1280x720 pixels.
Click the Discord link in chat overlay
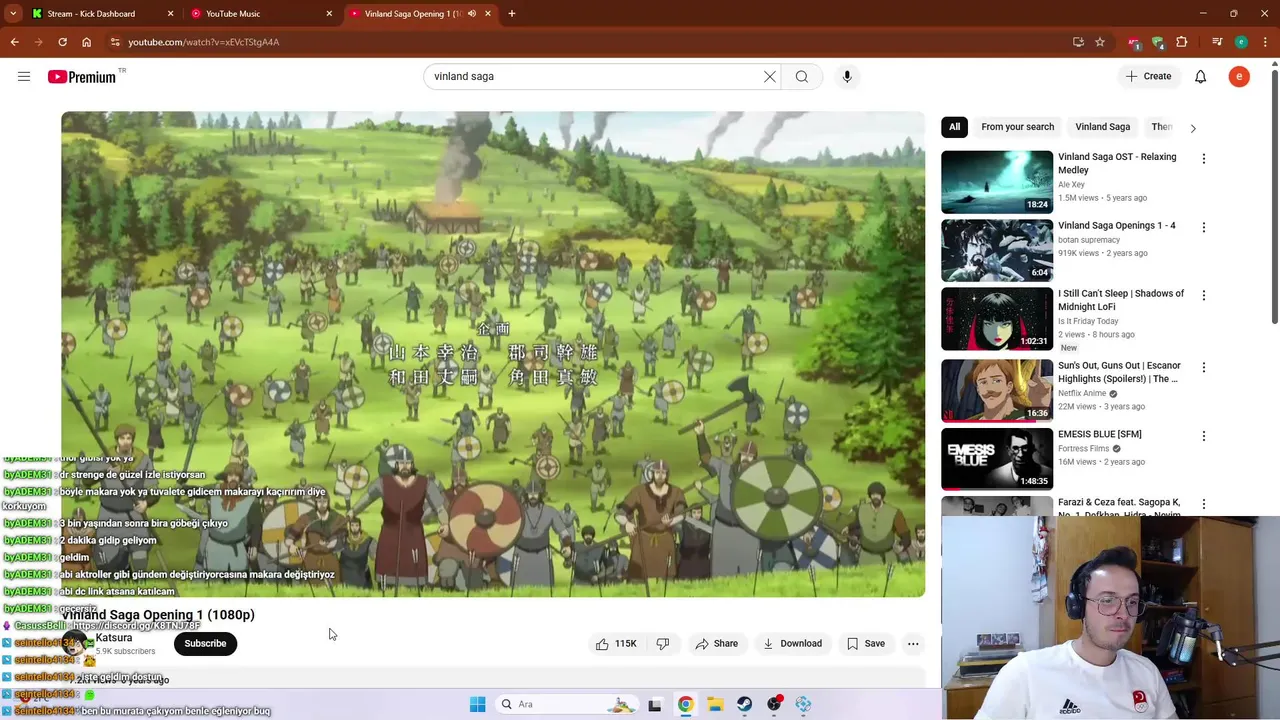click(x=135, y=626)
